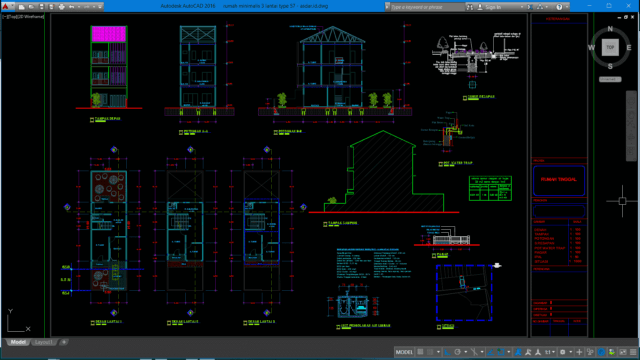
Task: Open Snap settings dropdown arrow
Action: [438, 352]
